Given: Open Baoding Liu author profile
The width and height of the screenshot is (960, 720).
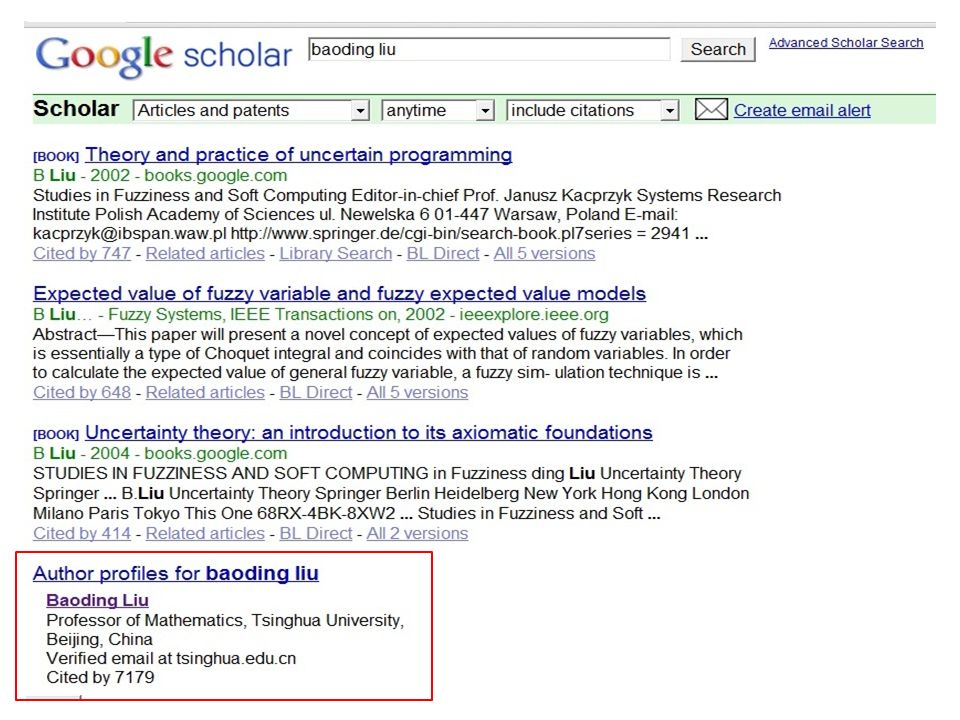Looking at the screenshot, I should (97, 600).
